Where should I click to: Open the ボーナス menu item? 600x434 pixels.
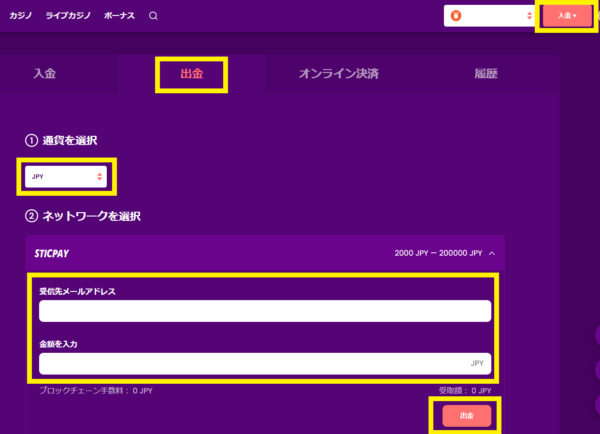tap(120, 16)
